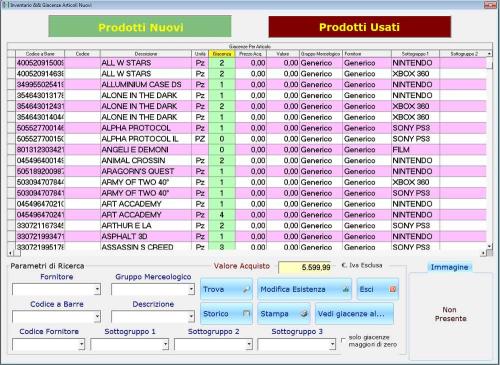The image size is (500, 365).
Task: Click Vedi giacenze al... button
Action: (x=354, y=314)
